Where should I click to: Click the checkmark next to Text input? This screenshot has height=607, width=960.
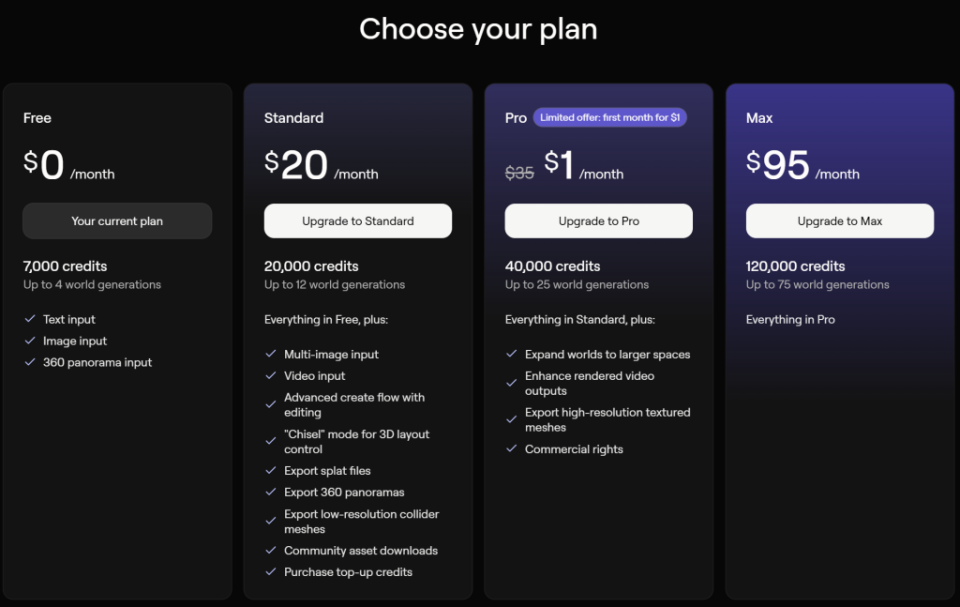tap(29, 320)
